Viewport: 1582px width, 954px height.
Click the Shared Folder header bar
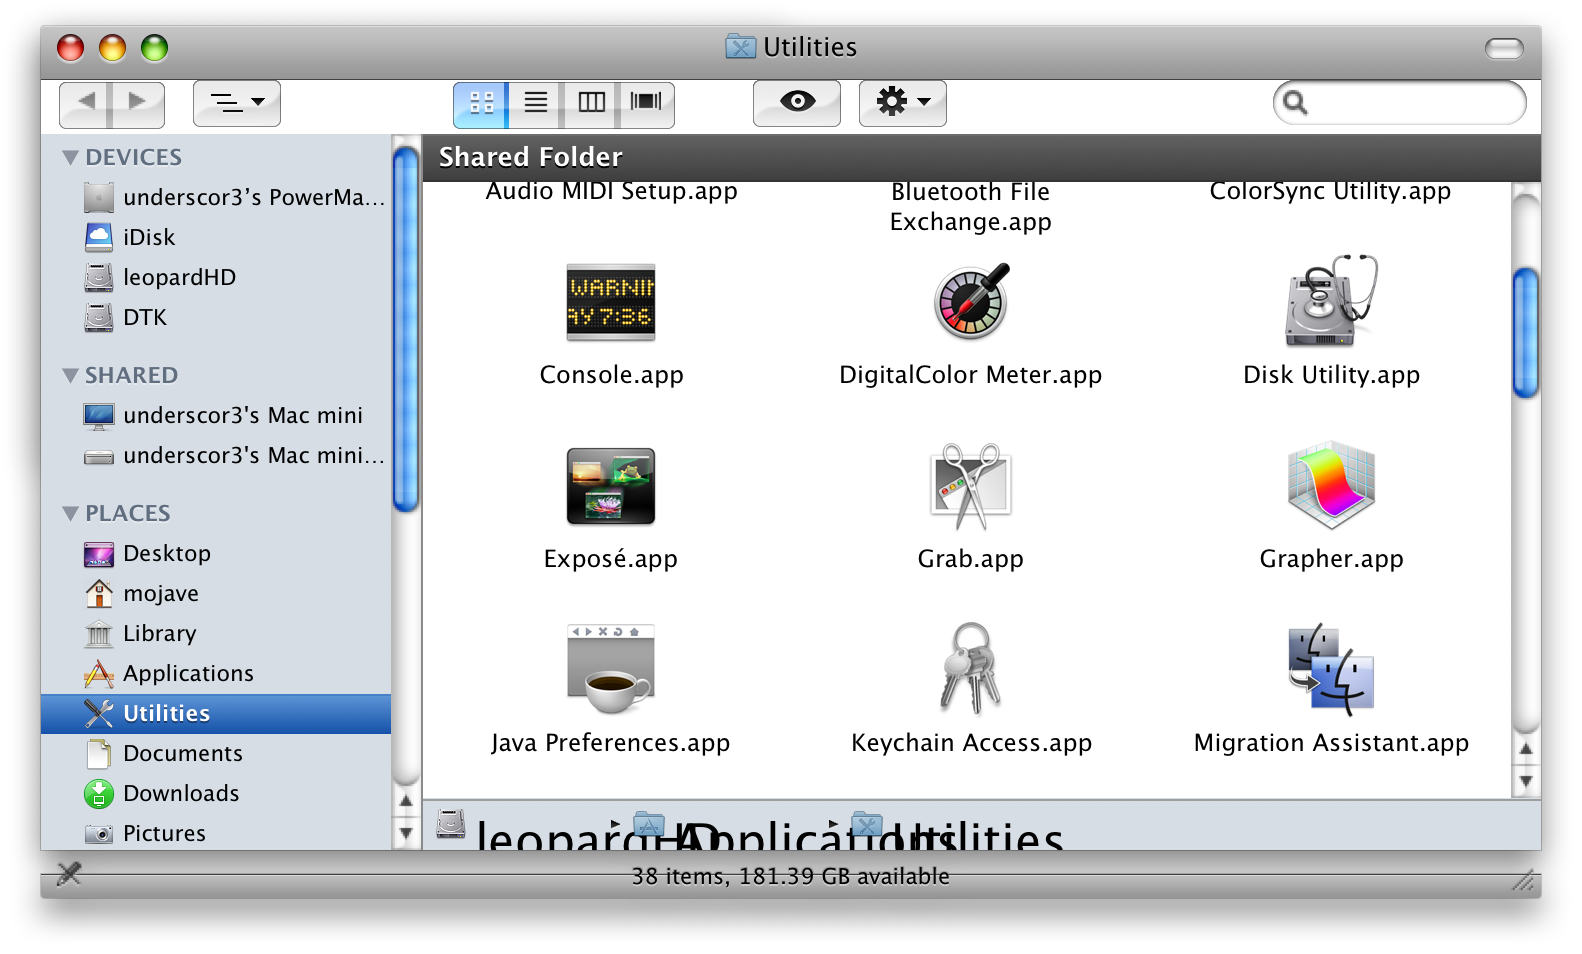point(981,158)
